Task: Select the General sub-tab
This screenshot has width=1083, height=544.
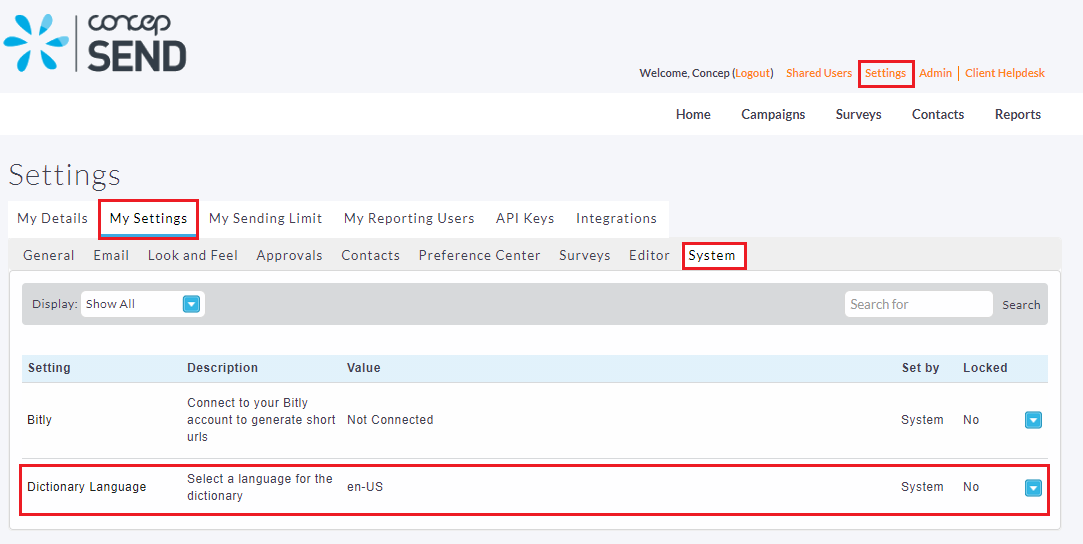Action: pyautogui.click(x=48, y=255)
